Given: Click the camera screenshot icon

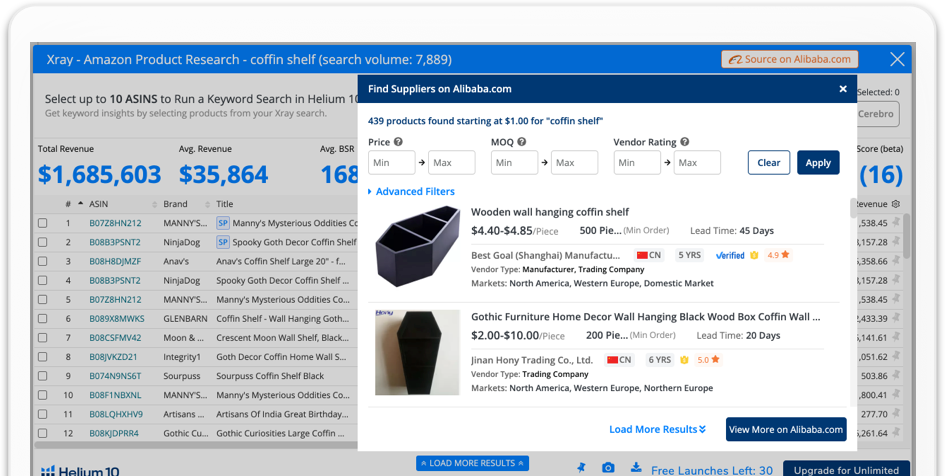Looking at the screenshot, I should [x=608, y=468].
